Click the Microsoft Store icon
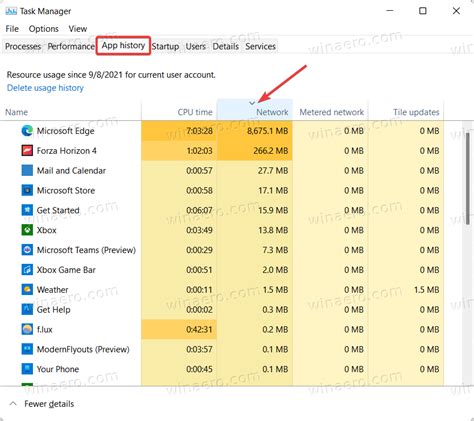The width and height of the screenshot is (474, 421). coord(27,190)
